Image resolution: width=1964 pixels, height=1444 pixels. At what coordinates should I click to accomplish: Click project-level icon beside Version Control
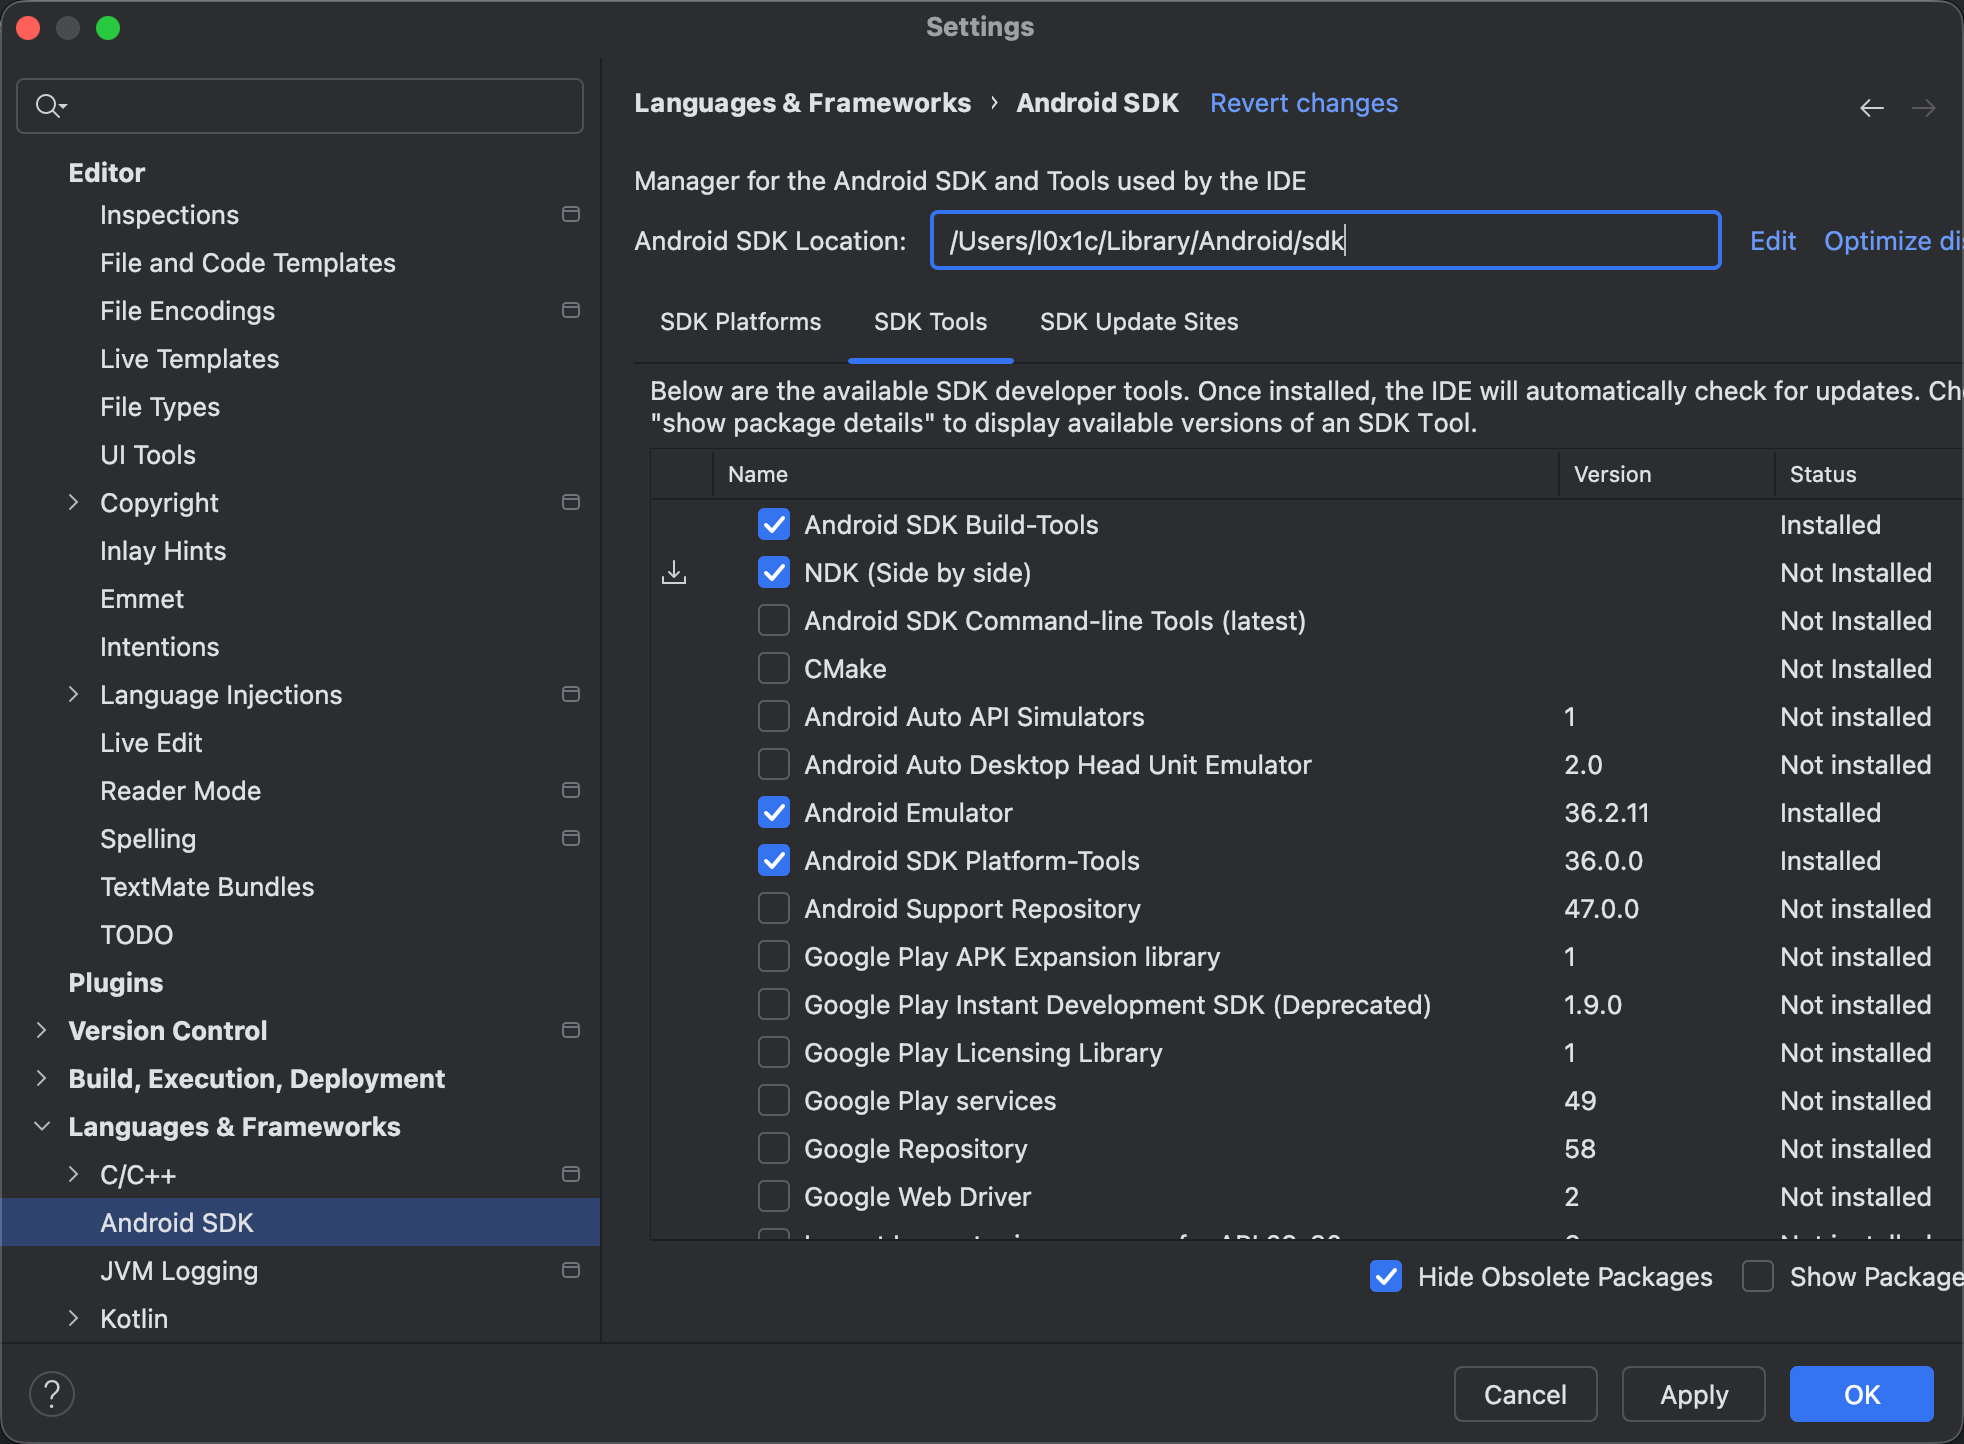571,1030
